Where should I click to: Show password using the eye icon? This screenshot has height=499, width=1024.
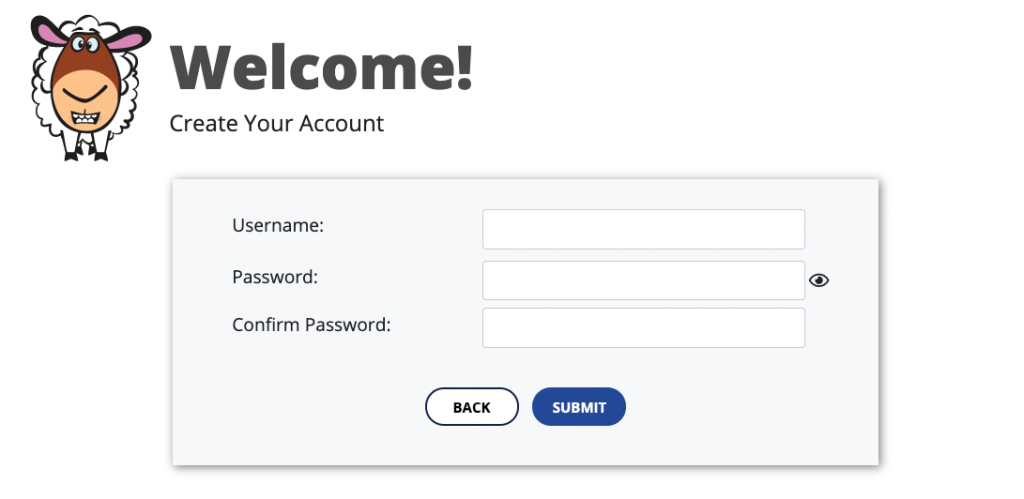[818, 280]
